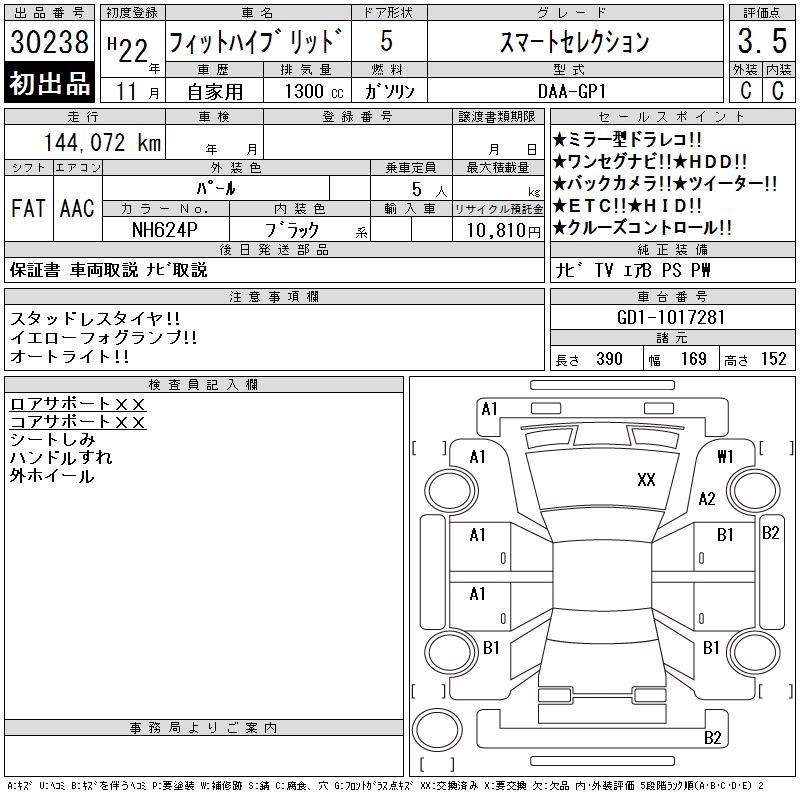
Task: Select the 初出品 black badge
Action: click(x=49, y=83)
